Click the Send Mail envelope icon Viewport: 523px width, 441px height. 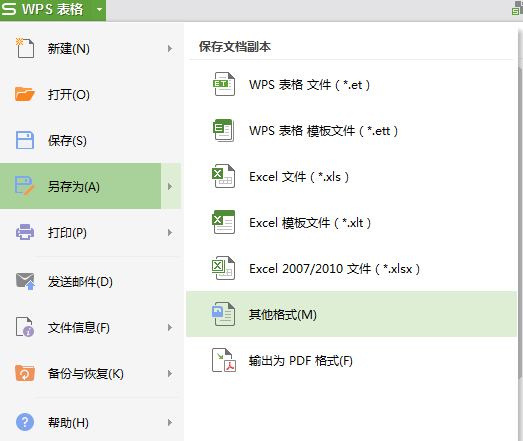(25, 281)
